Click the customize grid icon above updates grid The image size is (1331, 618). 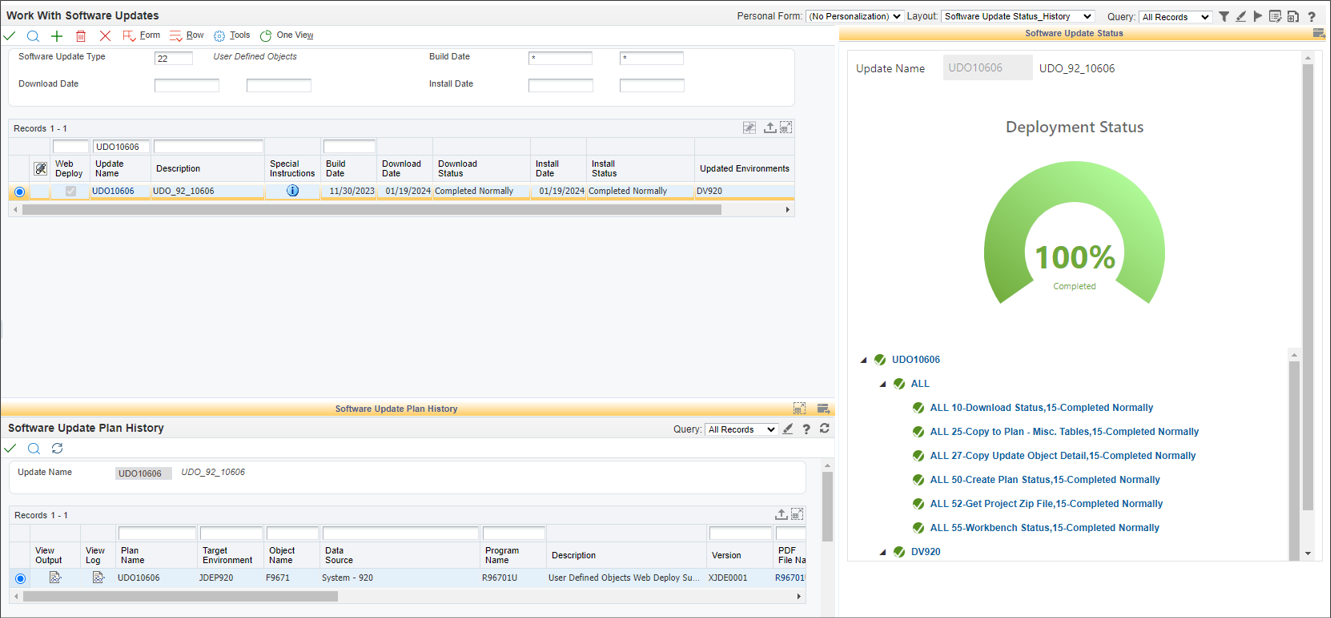[x=749, y=128]
